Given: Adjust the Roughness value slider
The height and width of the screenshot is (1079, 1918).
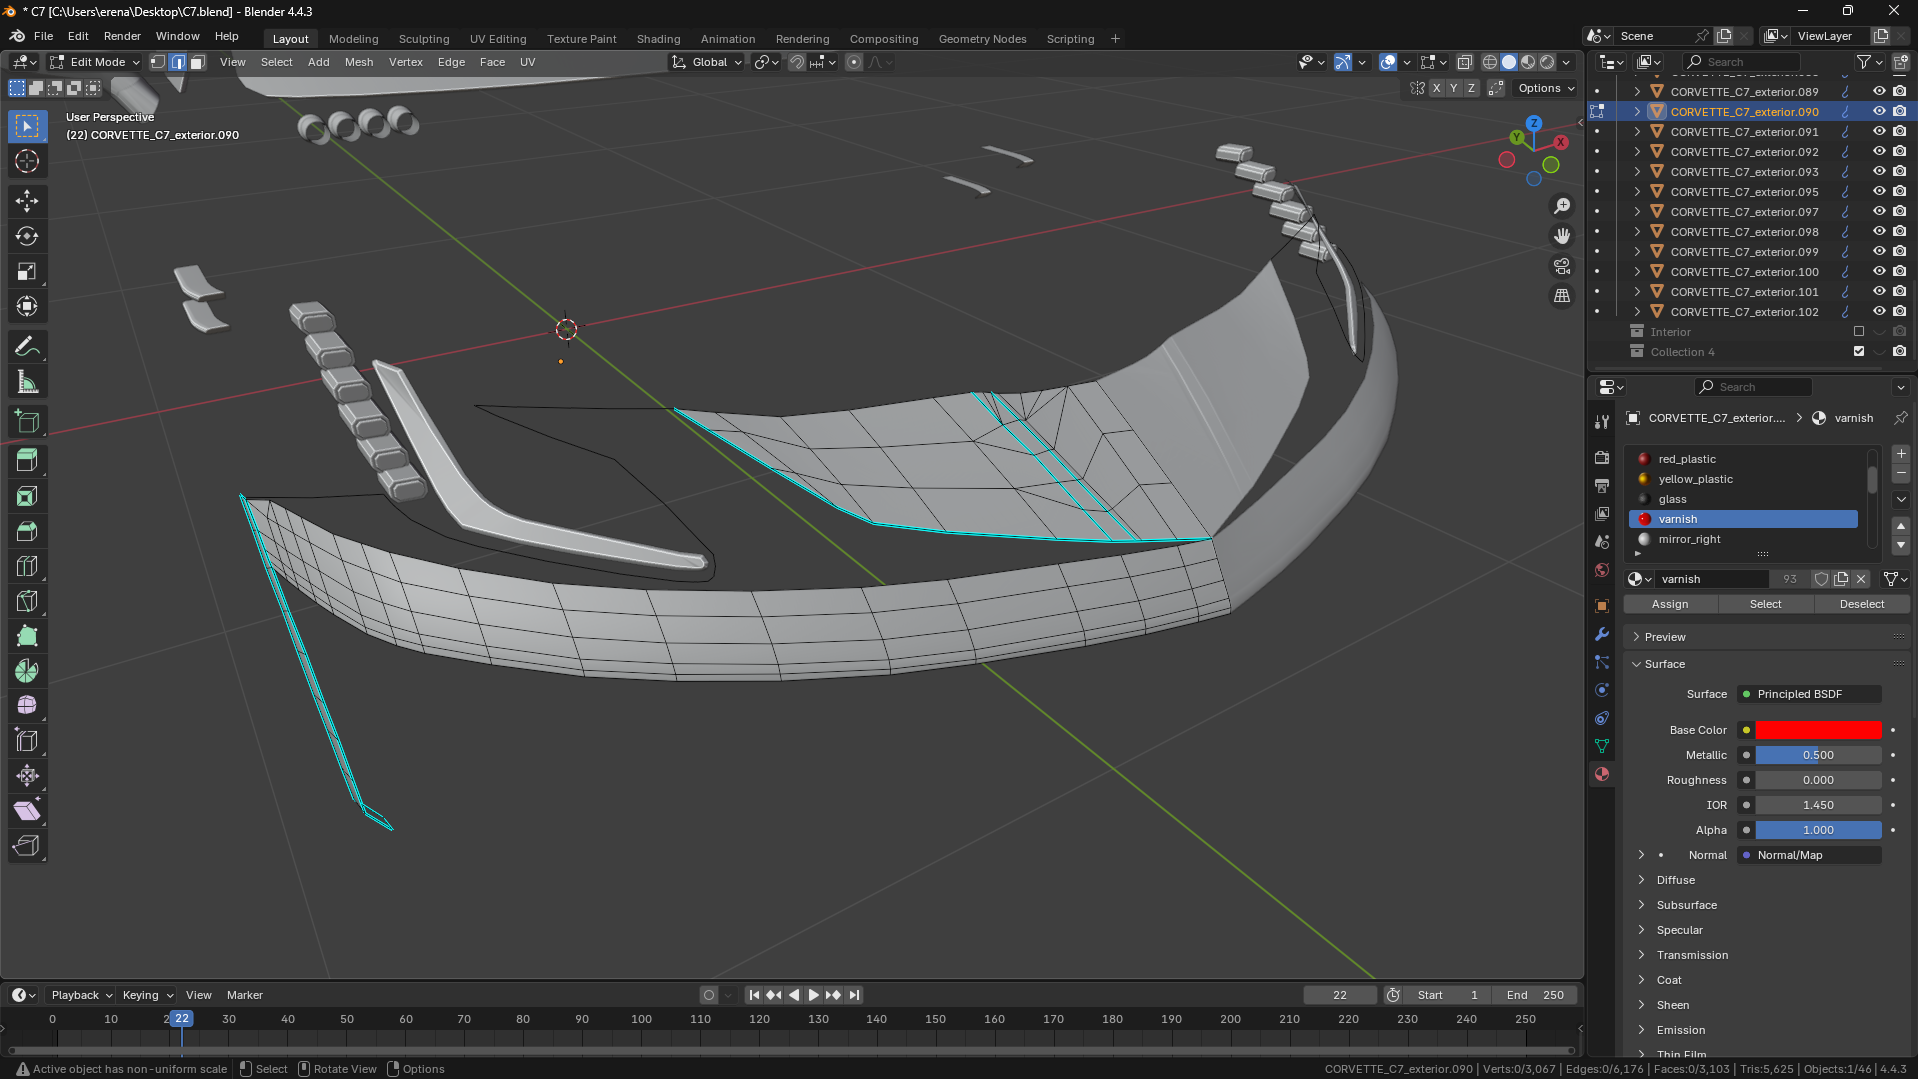Looking at the screenshot, I should point(1818,780).
